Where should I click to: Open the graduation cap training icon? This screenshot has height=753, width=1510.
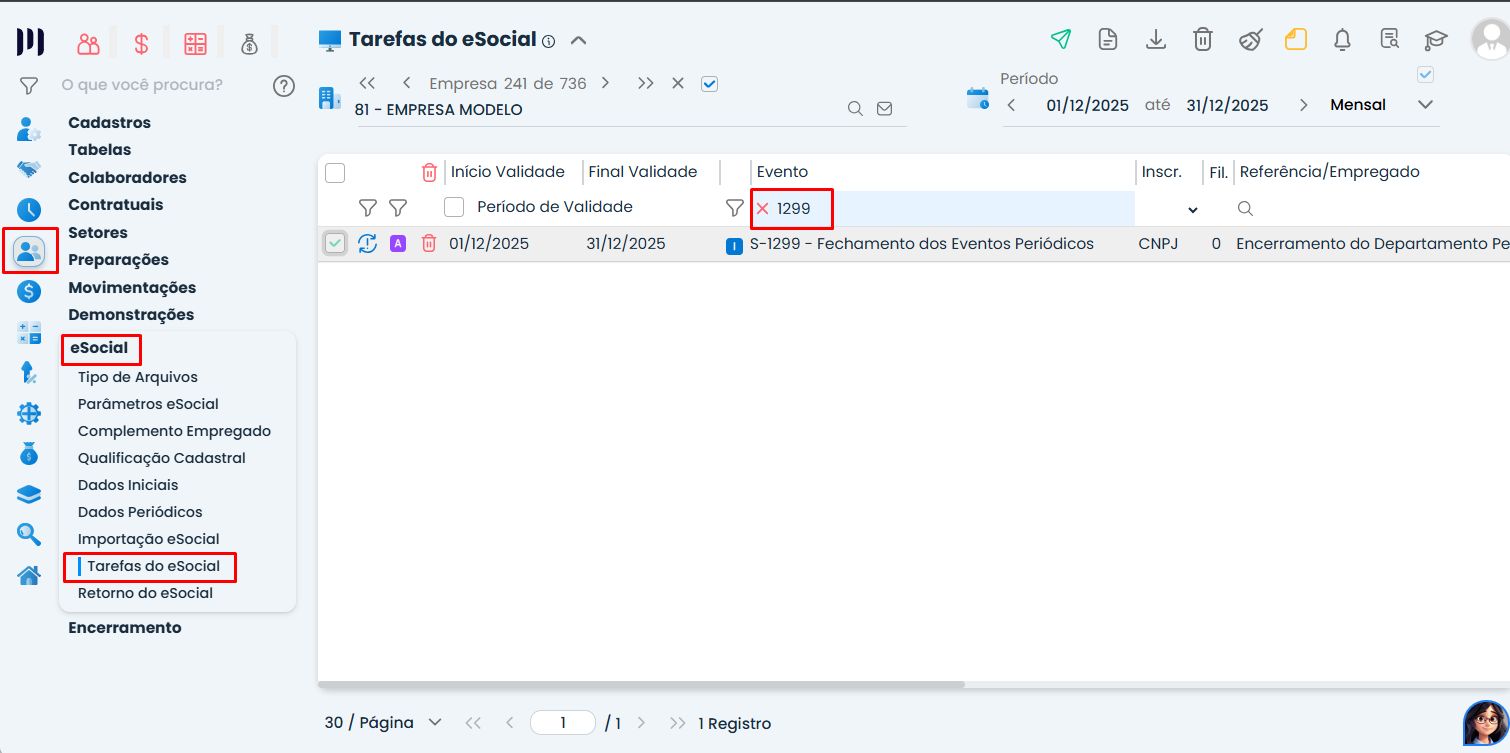(x=1436, y=40)
